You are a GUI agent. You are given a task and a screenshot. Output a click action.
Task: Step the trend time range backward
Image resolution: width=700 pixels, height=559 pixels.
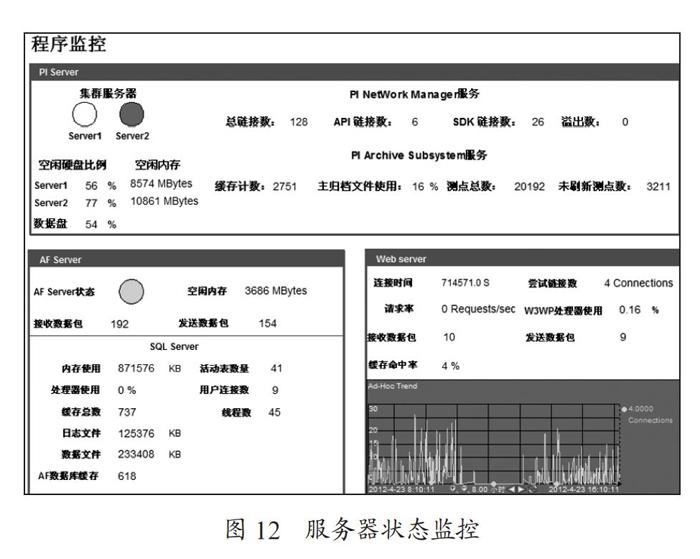[x=512, y=489]
